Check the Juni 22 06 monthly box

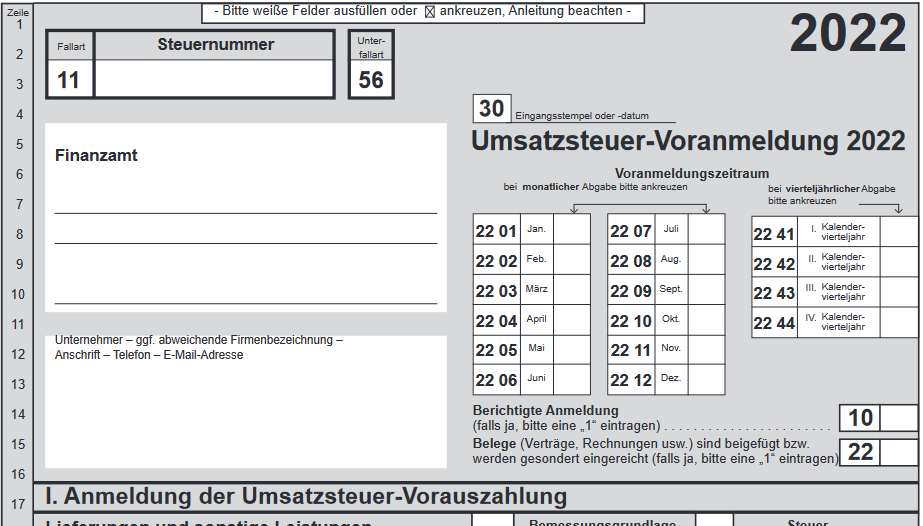pyautogui.click(x=572, y=379)
